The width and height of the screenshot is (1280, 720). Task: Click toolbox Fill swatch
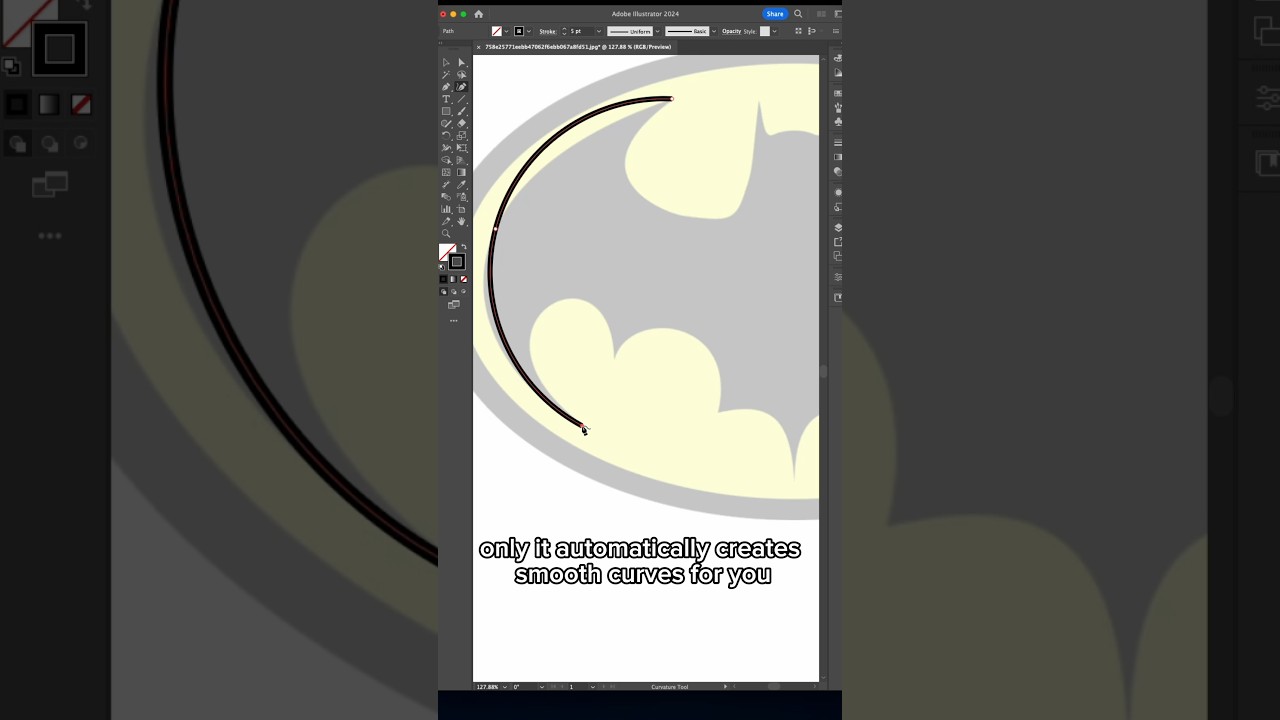(x=445, y=249)
